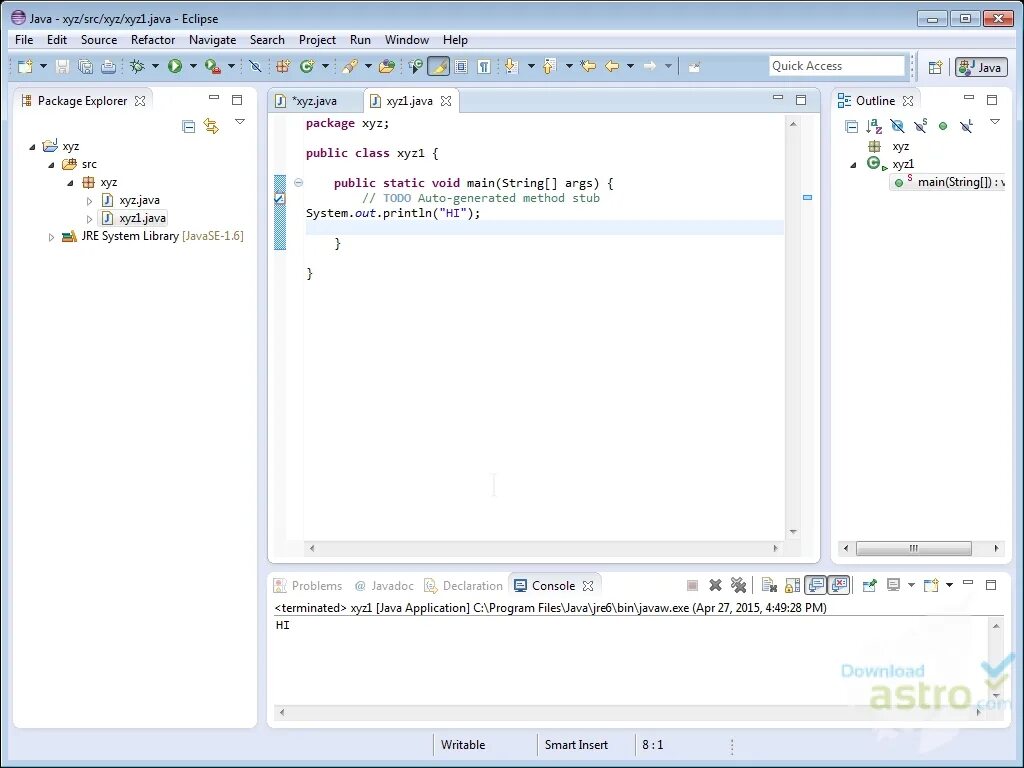1024x768 pixels.
Task: Click the Open Console icon
Action: (931, 585)
